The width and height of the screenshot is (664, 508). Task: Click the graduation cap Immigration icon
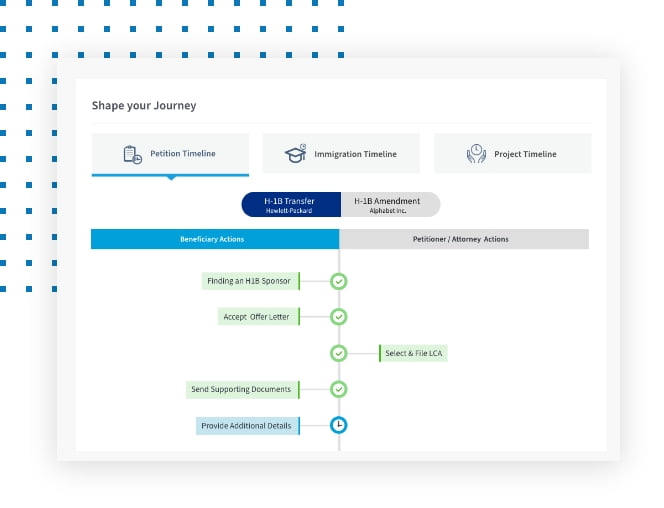pos(295,154)
